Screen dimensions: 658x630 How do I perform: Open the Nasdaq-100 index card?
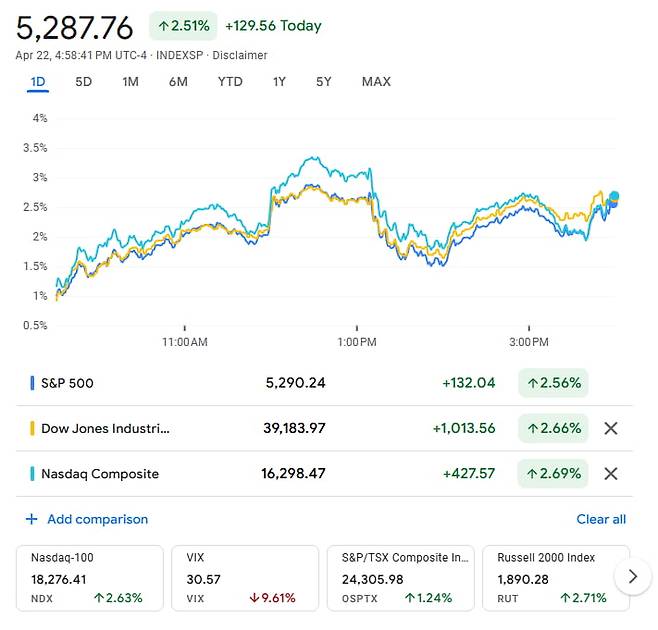point(88,578)
